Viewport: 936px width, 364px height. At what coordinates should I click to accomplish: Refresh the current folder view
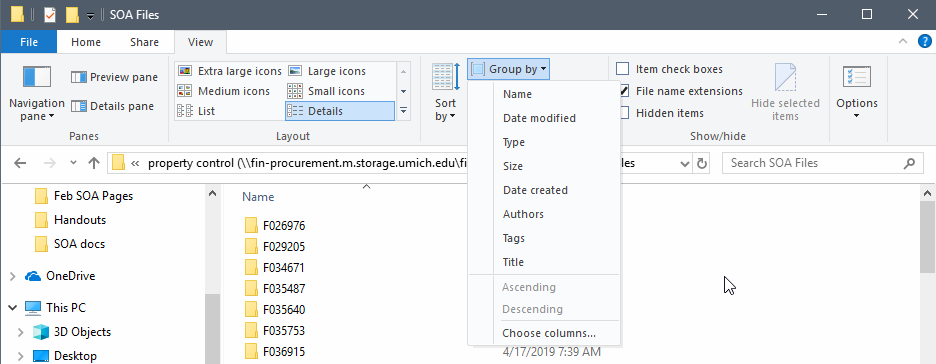click(702, 163)
